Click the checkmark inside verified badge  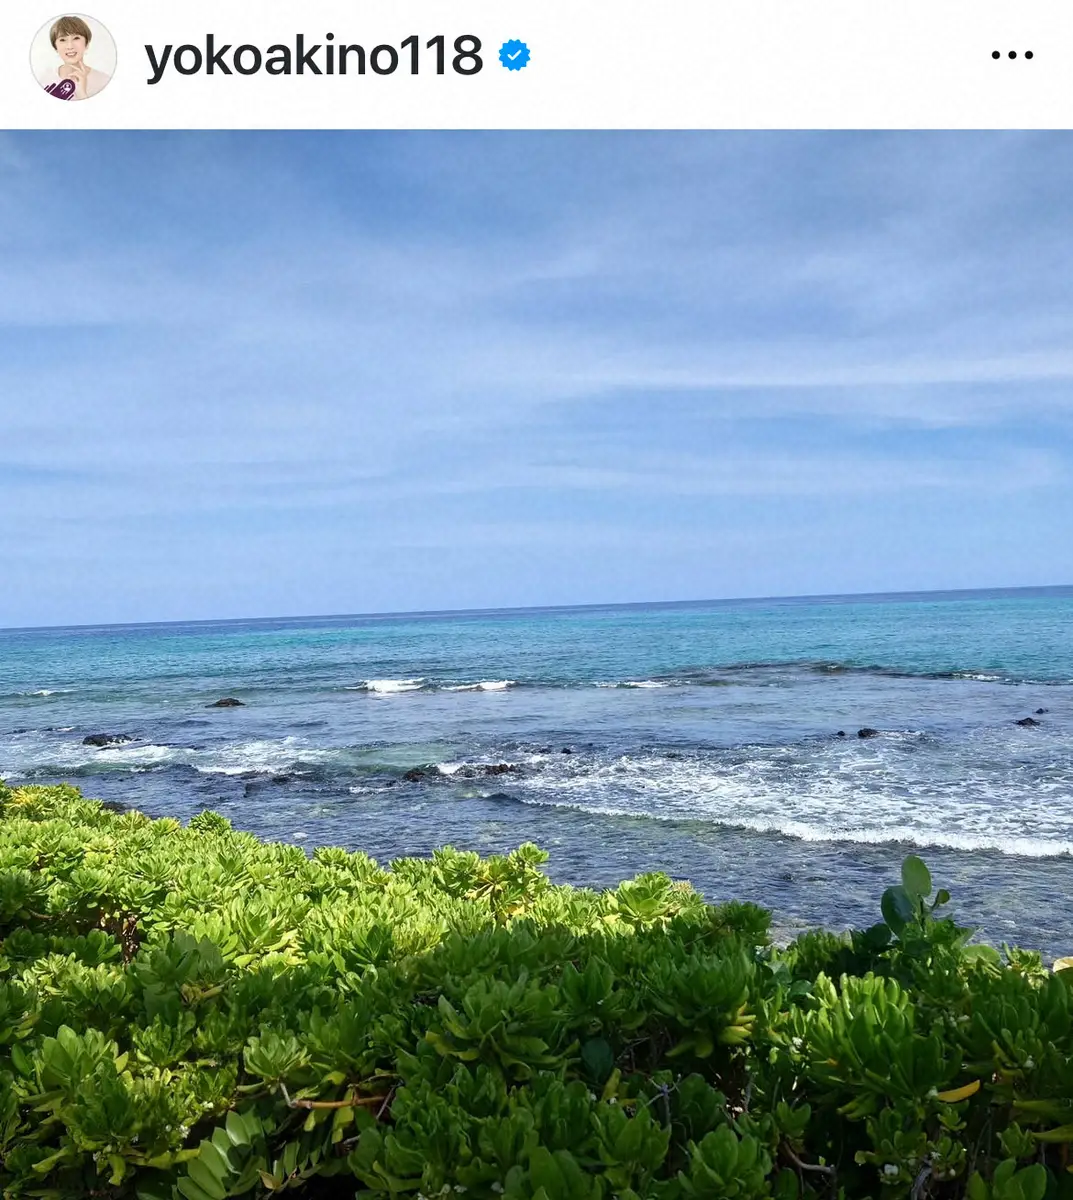[514, 56]
